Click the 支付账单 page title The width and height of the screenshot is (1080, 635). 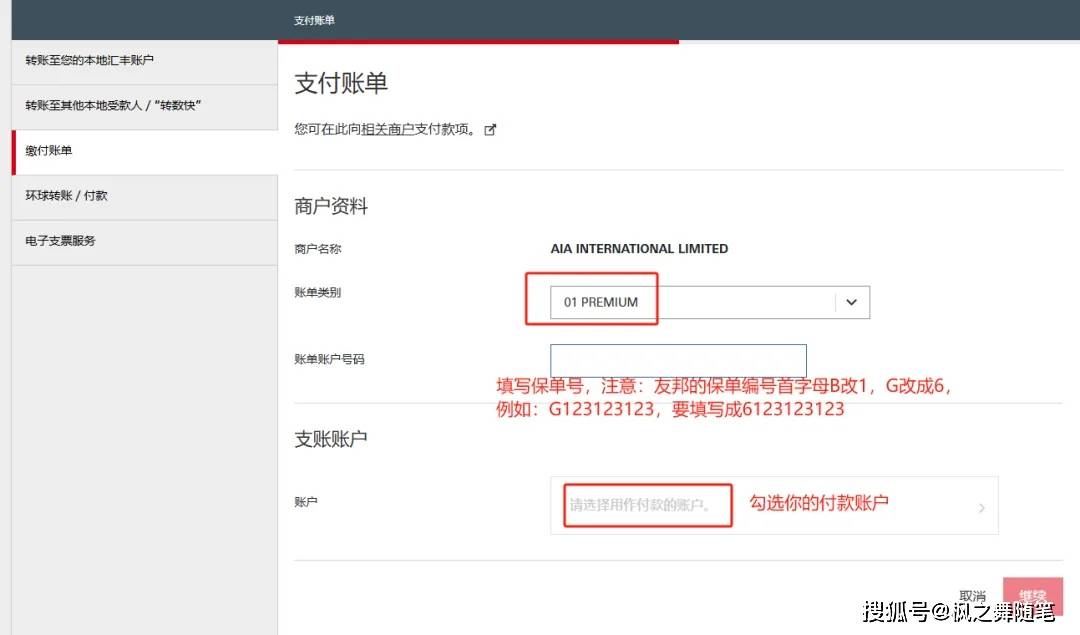click(341, 83)
